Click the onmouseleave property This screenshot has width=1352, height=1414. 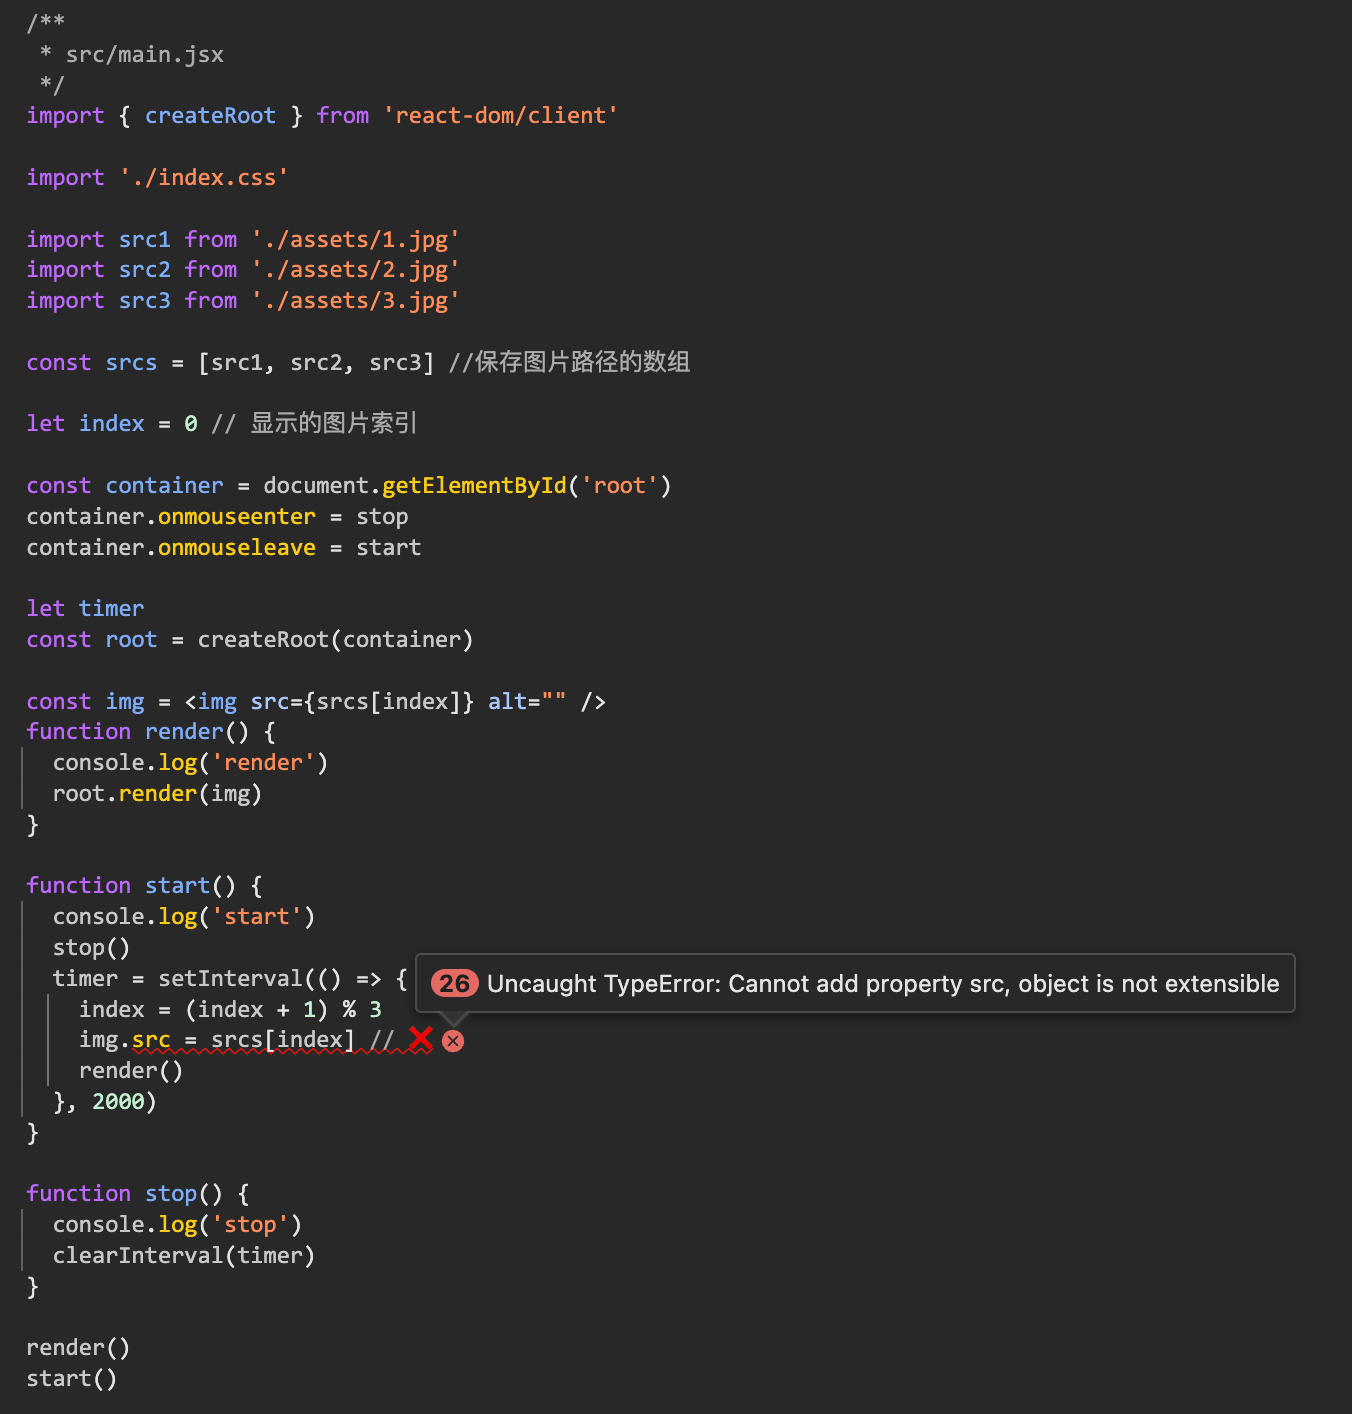(x=237, y=548)
